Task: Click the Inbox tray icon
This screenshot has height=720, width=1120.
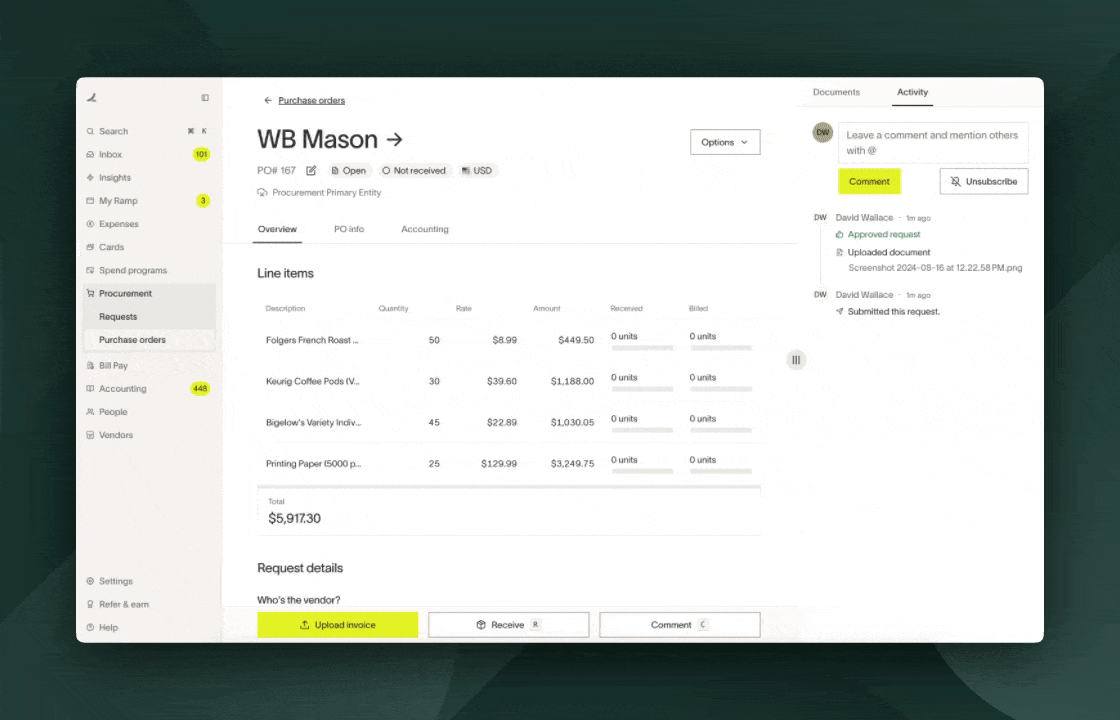Action: pos(90,154)
